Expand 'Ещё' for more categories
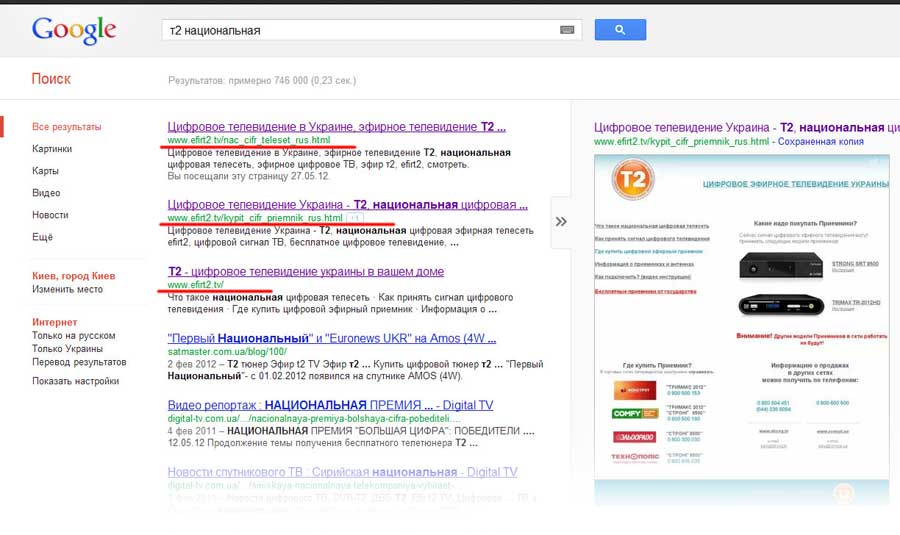900x535 pixels. 42,237
